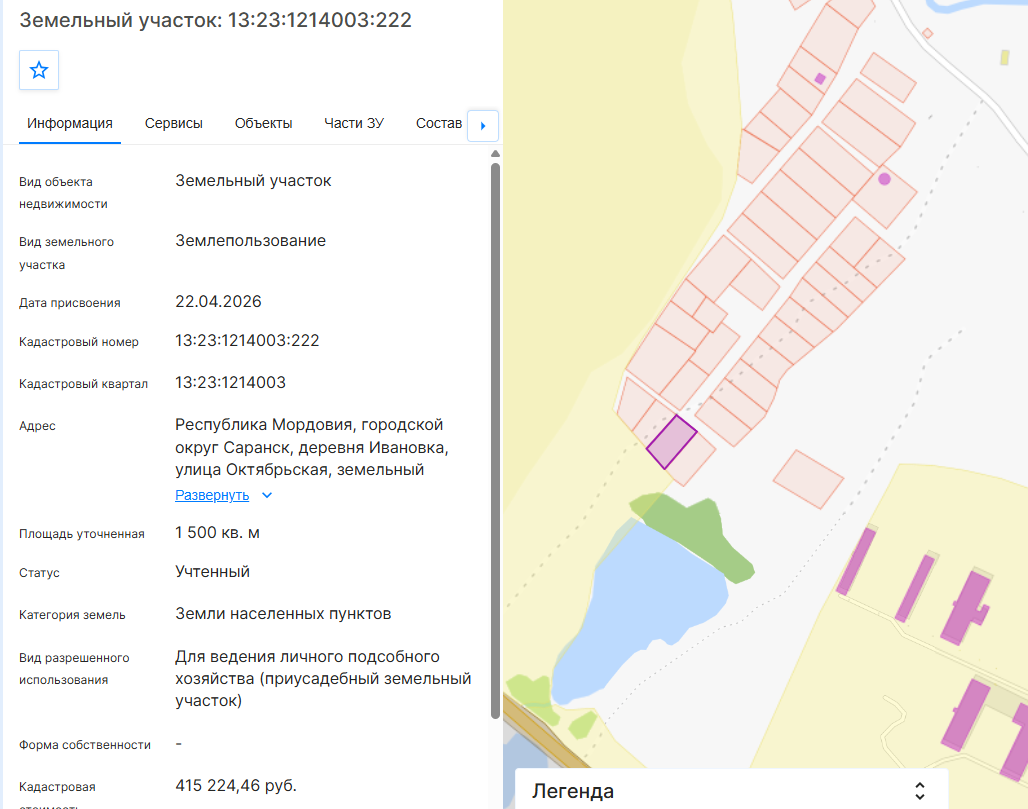Image resolution: width=1028 pixels, height=809 pixels.
Task: Open the Легенда panel header
Action: (731, 791)
